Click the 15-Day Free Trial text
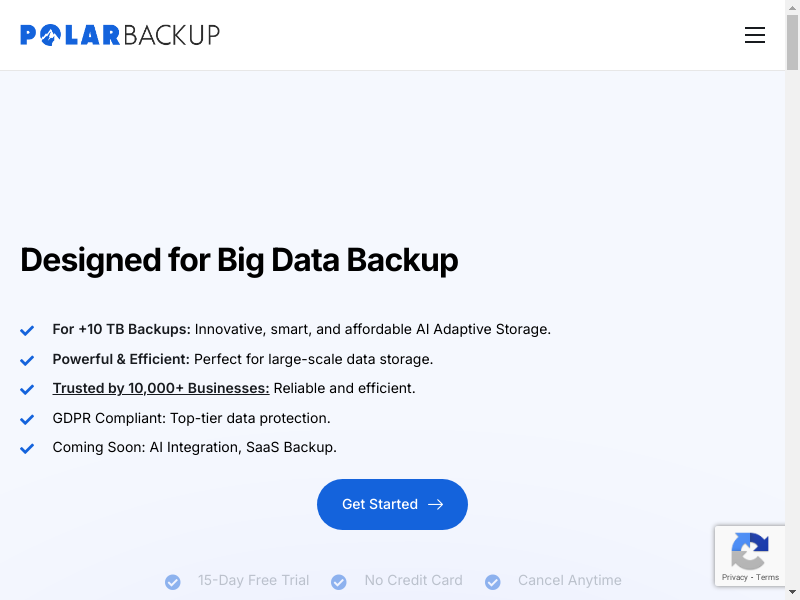800x600 pixels. pyautogui.click(x=253, y=580)
